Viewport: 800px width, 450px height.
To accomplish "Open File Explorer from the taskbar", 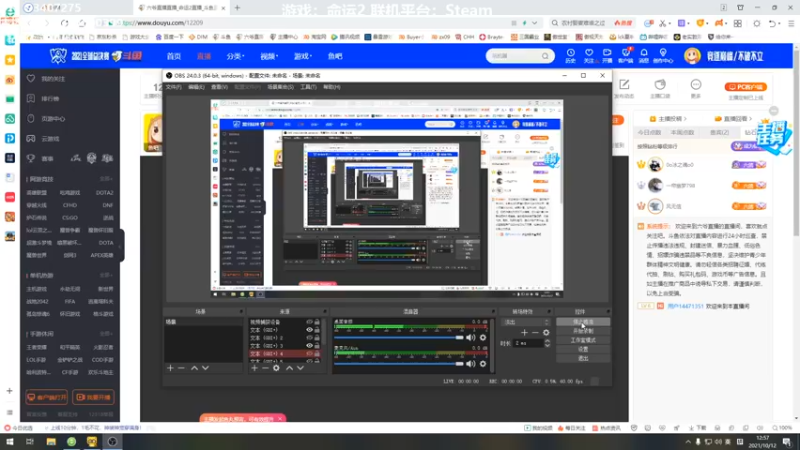I will coord(51,442).
